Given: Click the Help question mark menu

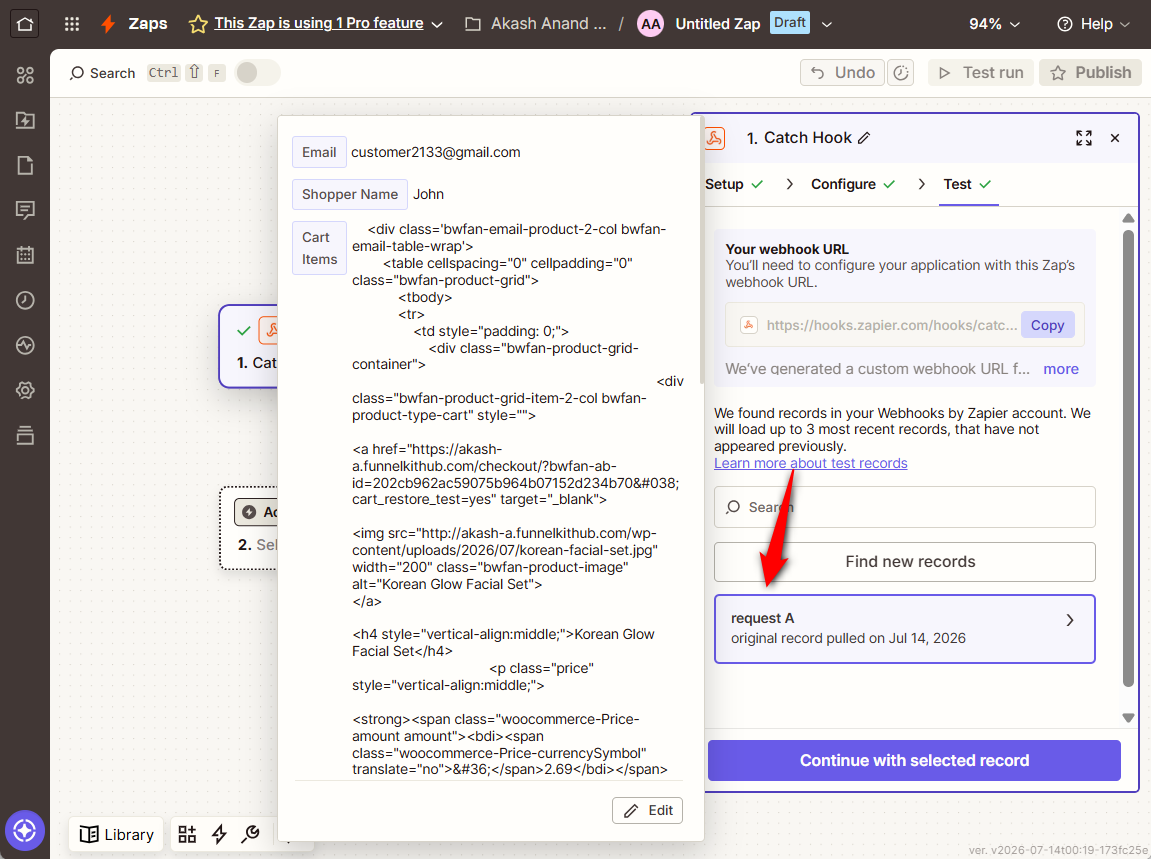Looking at the screenshot, I should (1093, 24).
